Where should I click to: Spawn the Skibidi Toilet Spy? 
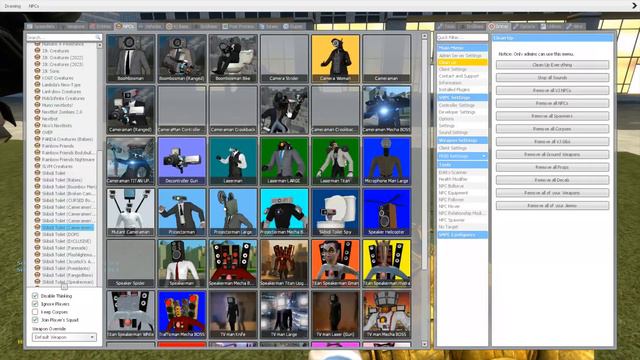[x=336, y=212]
